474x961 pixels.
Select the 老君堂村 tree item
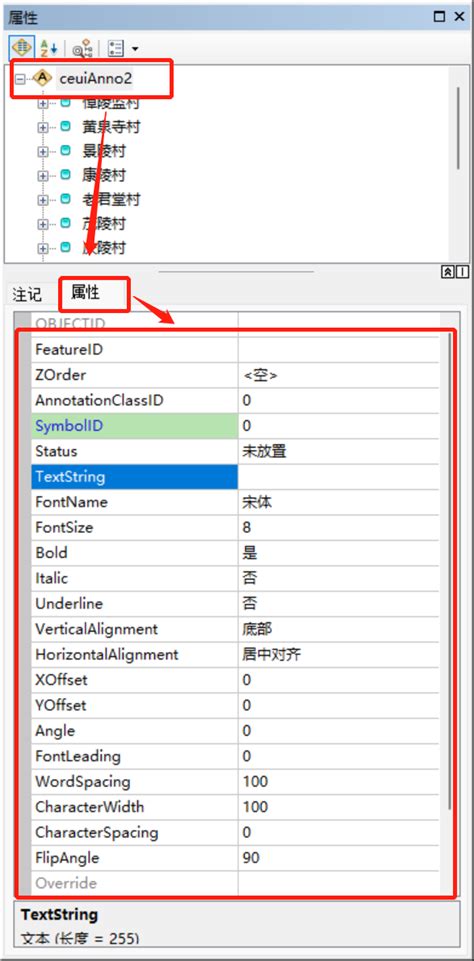(111, 199)
